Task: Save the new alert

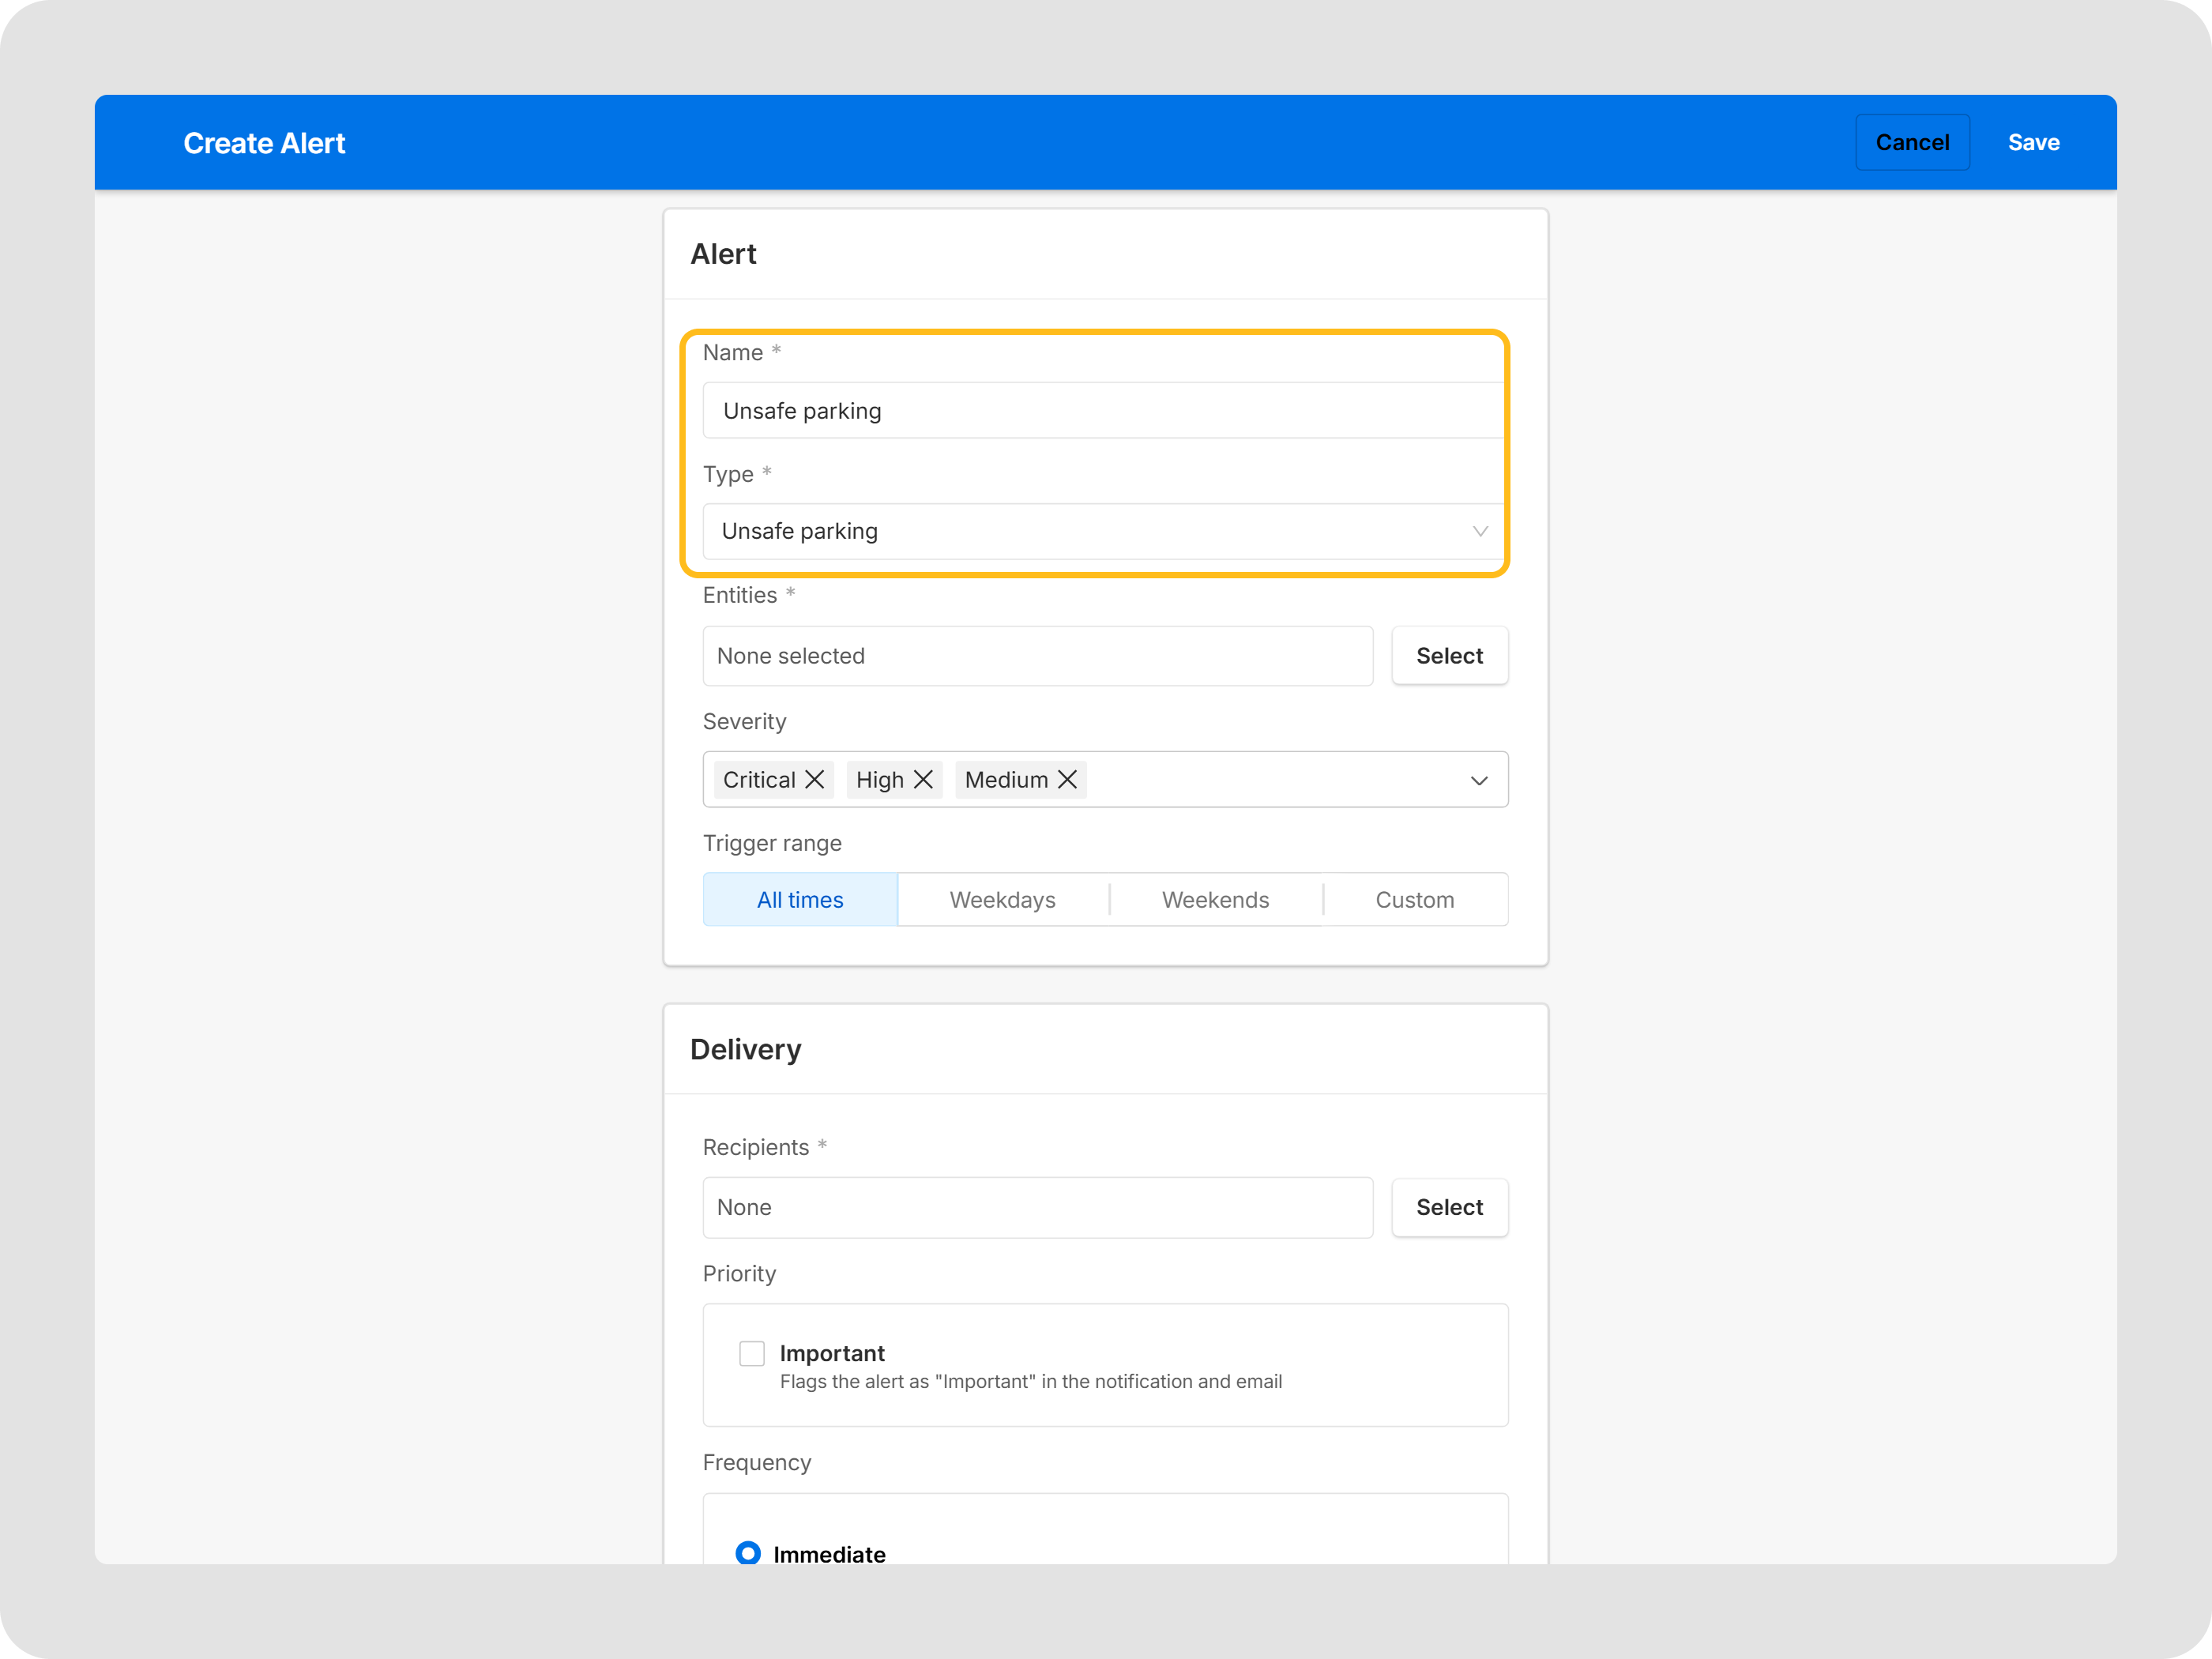Action: click(x=2033, y=142)
